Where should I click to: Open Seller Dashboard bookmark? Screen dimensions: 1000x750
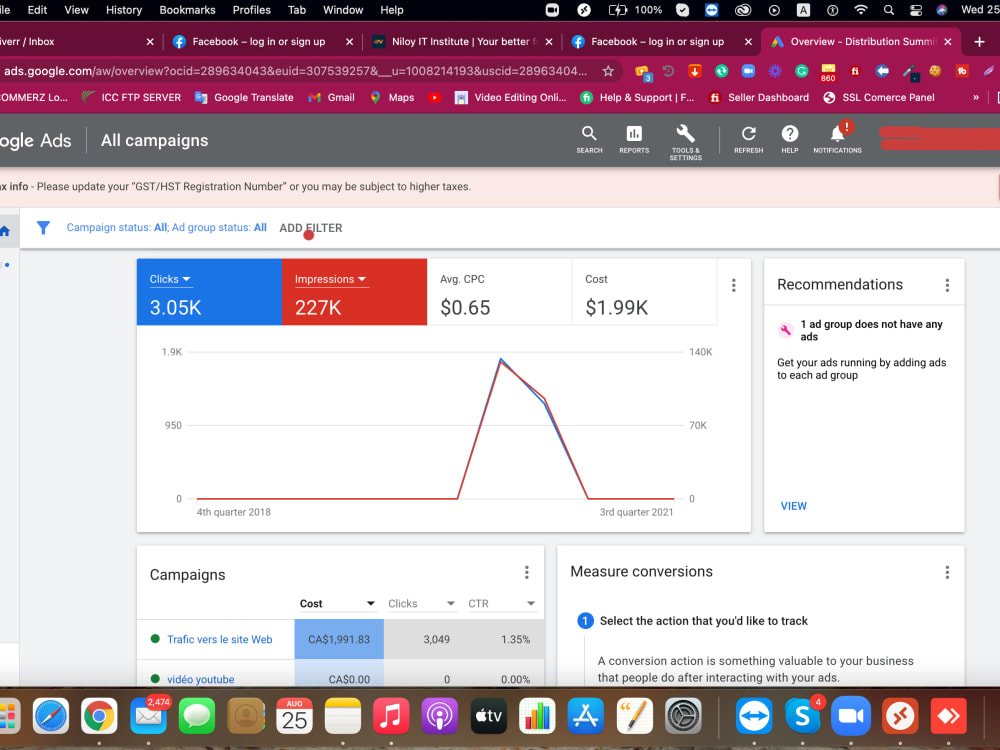coord(759,98)
